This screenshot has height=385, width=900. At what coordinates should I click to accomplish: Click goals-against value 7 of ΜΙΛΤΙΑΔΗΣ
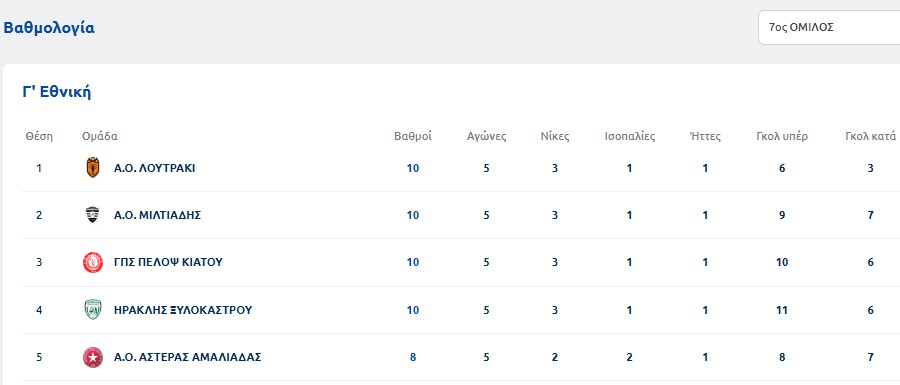click(x=871, y=215)
